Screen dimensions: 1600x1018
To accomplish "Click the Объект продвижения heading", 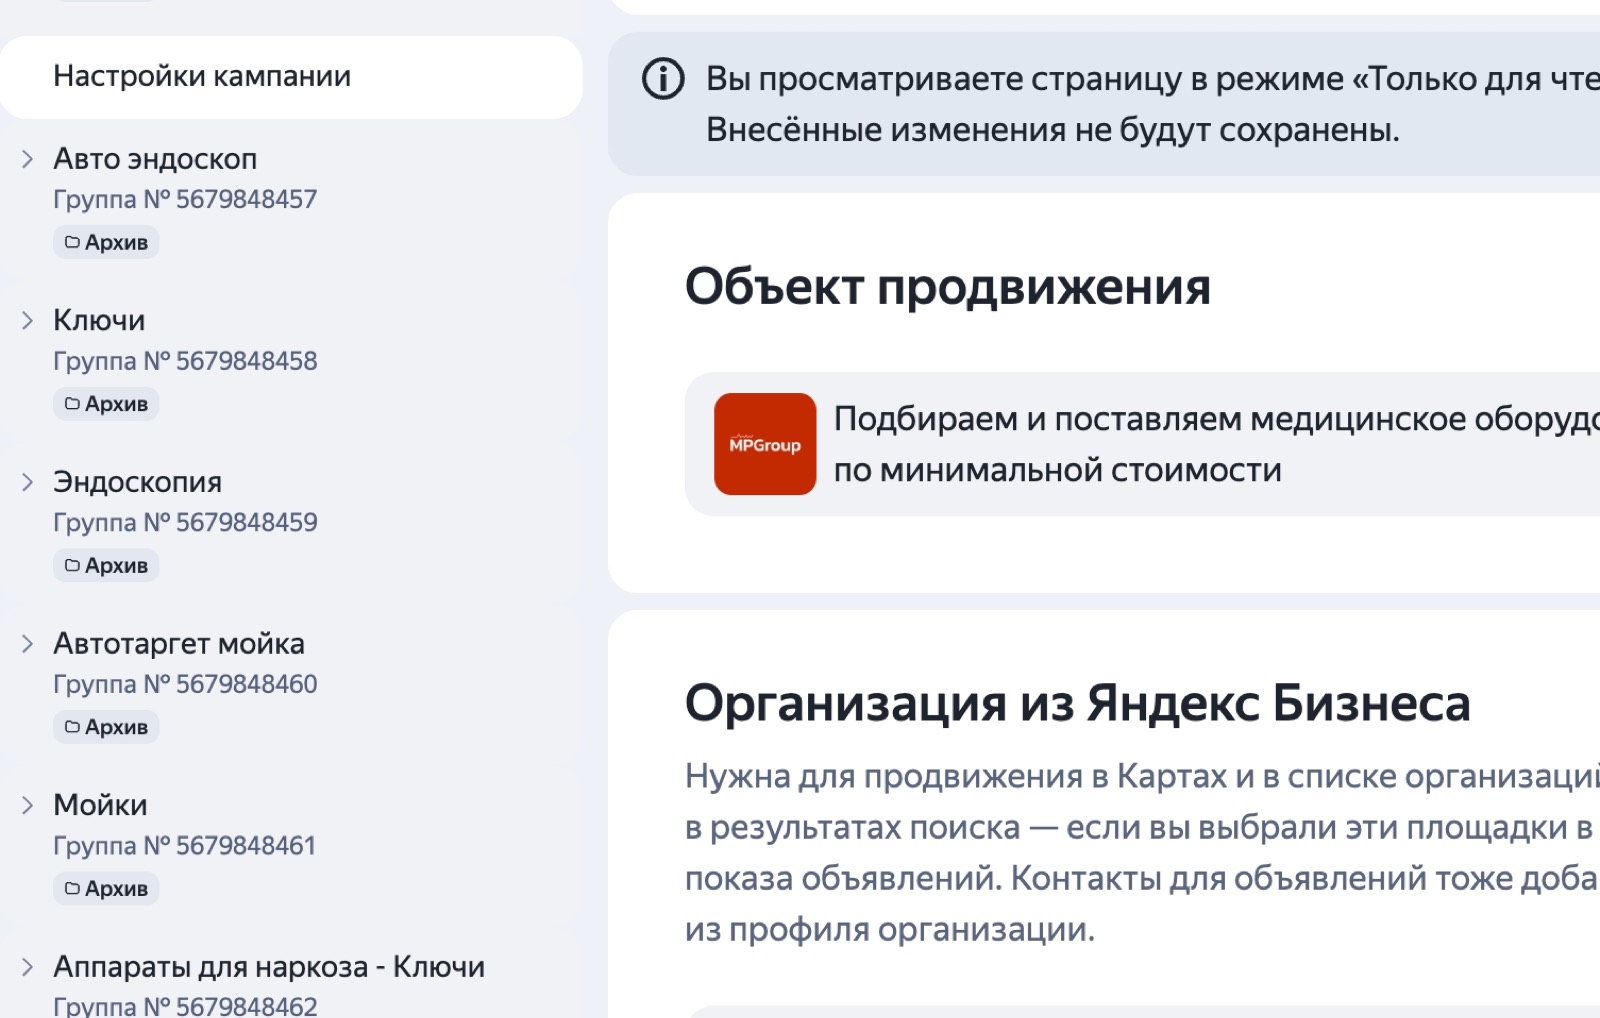I will tap(947, 287).
